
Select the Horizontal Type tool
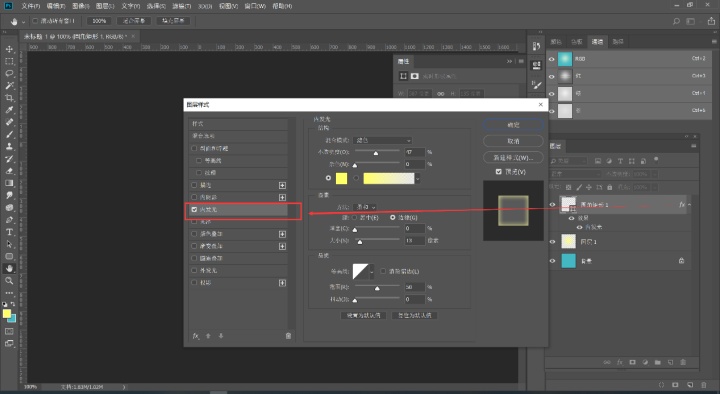(x=9, y=232)
